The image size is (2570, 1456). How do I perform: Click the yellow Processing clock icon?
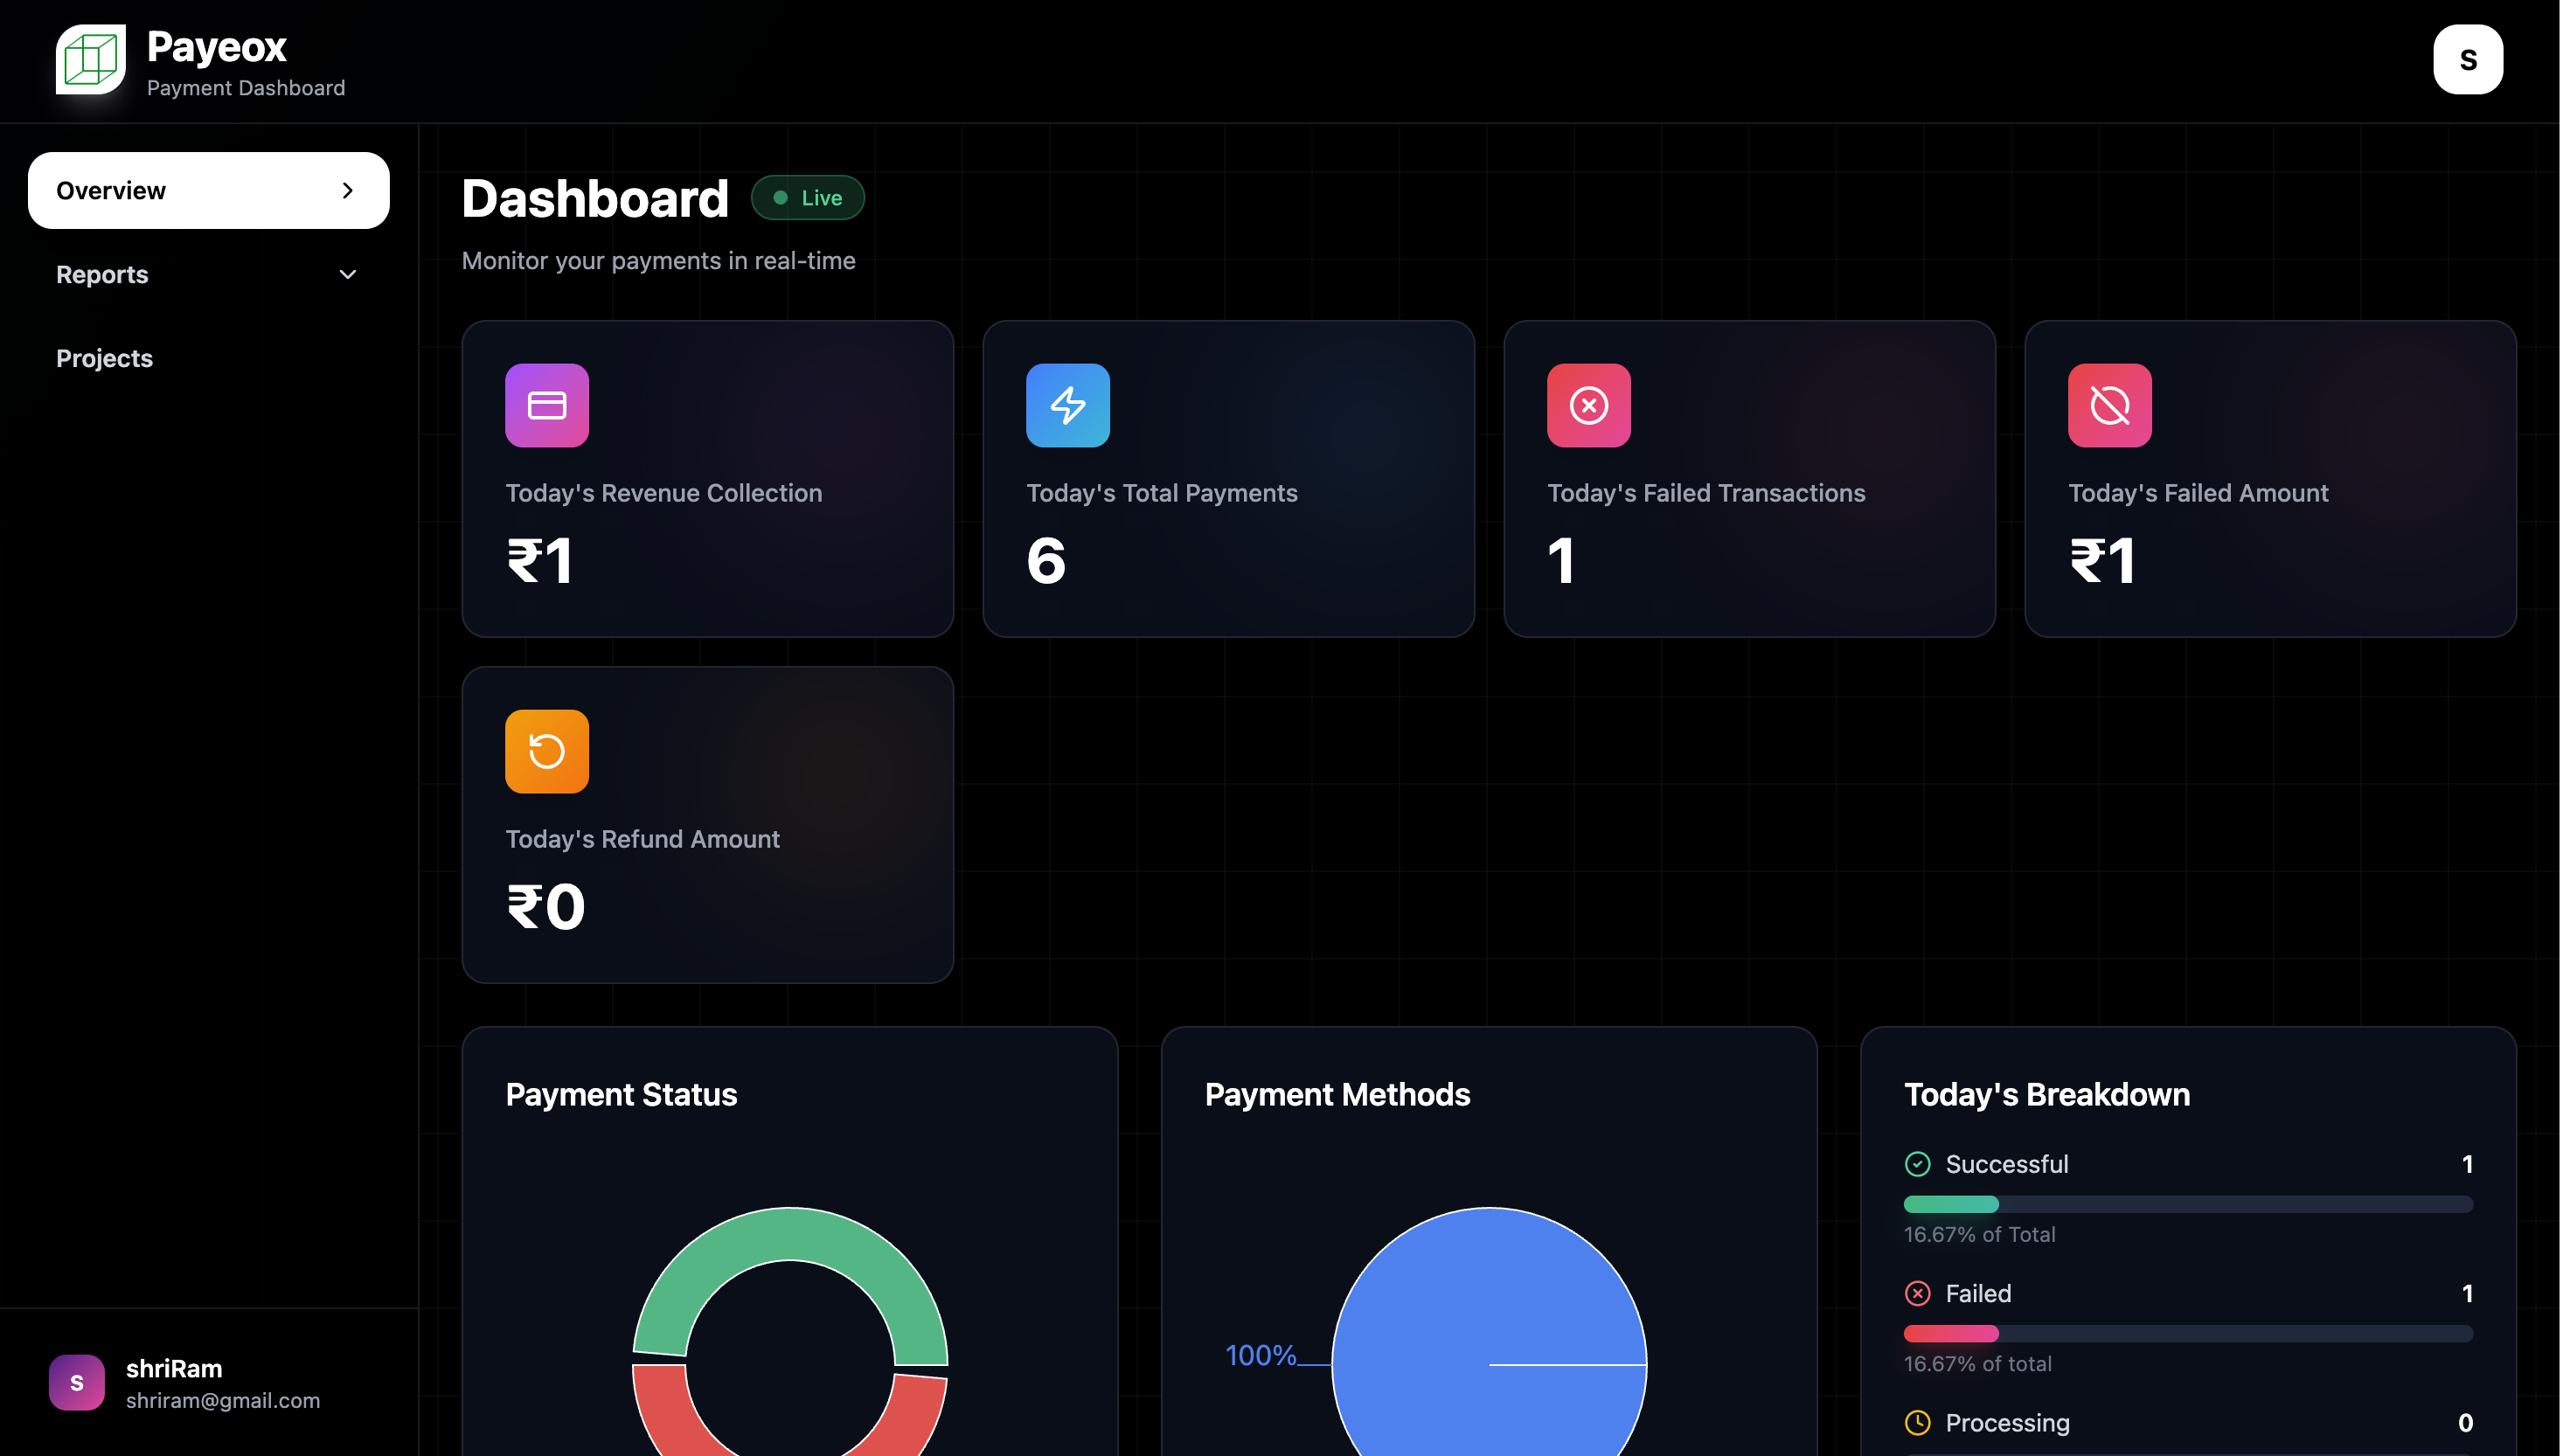(1918, 1422)
